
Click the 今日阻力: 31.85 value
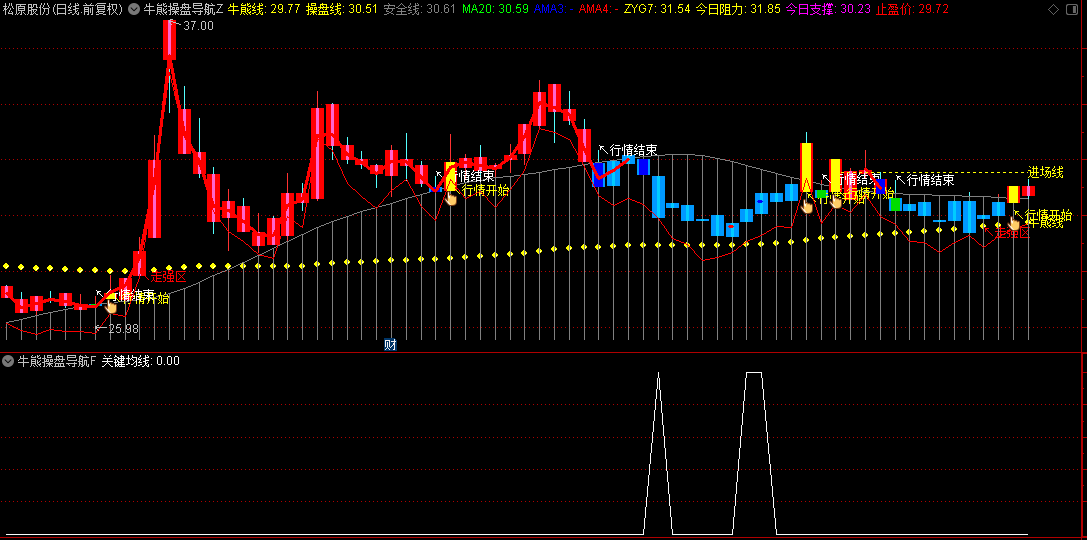738,9
